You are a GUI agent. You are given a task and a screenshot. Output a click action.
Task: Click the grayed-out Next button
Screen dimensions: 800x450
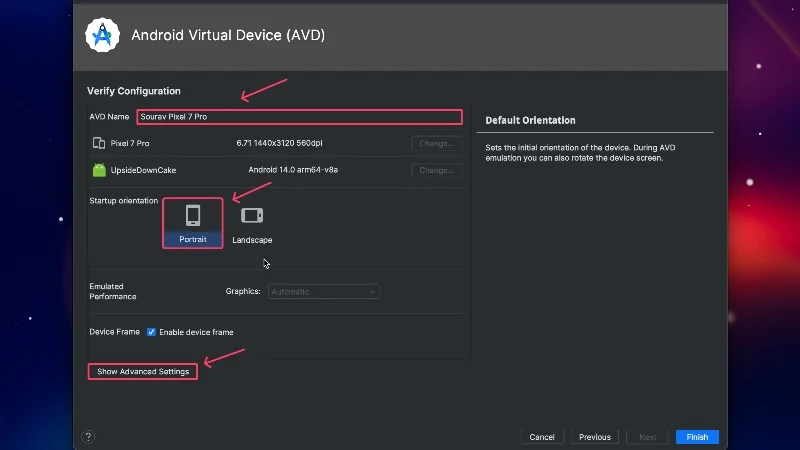(647, 437)
